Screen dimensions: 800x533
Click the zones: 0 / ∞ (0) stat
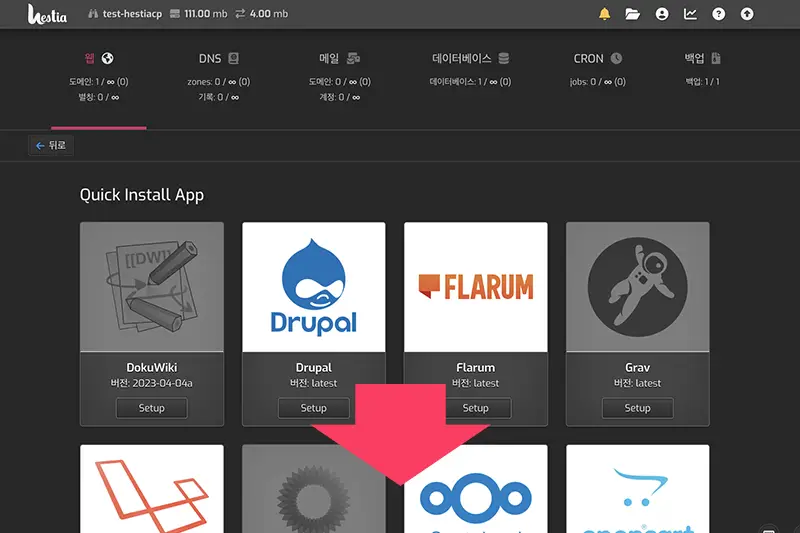(219, 82)
